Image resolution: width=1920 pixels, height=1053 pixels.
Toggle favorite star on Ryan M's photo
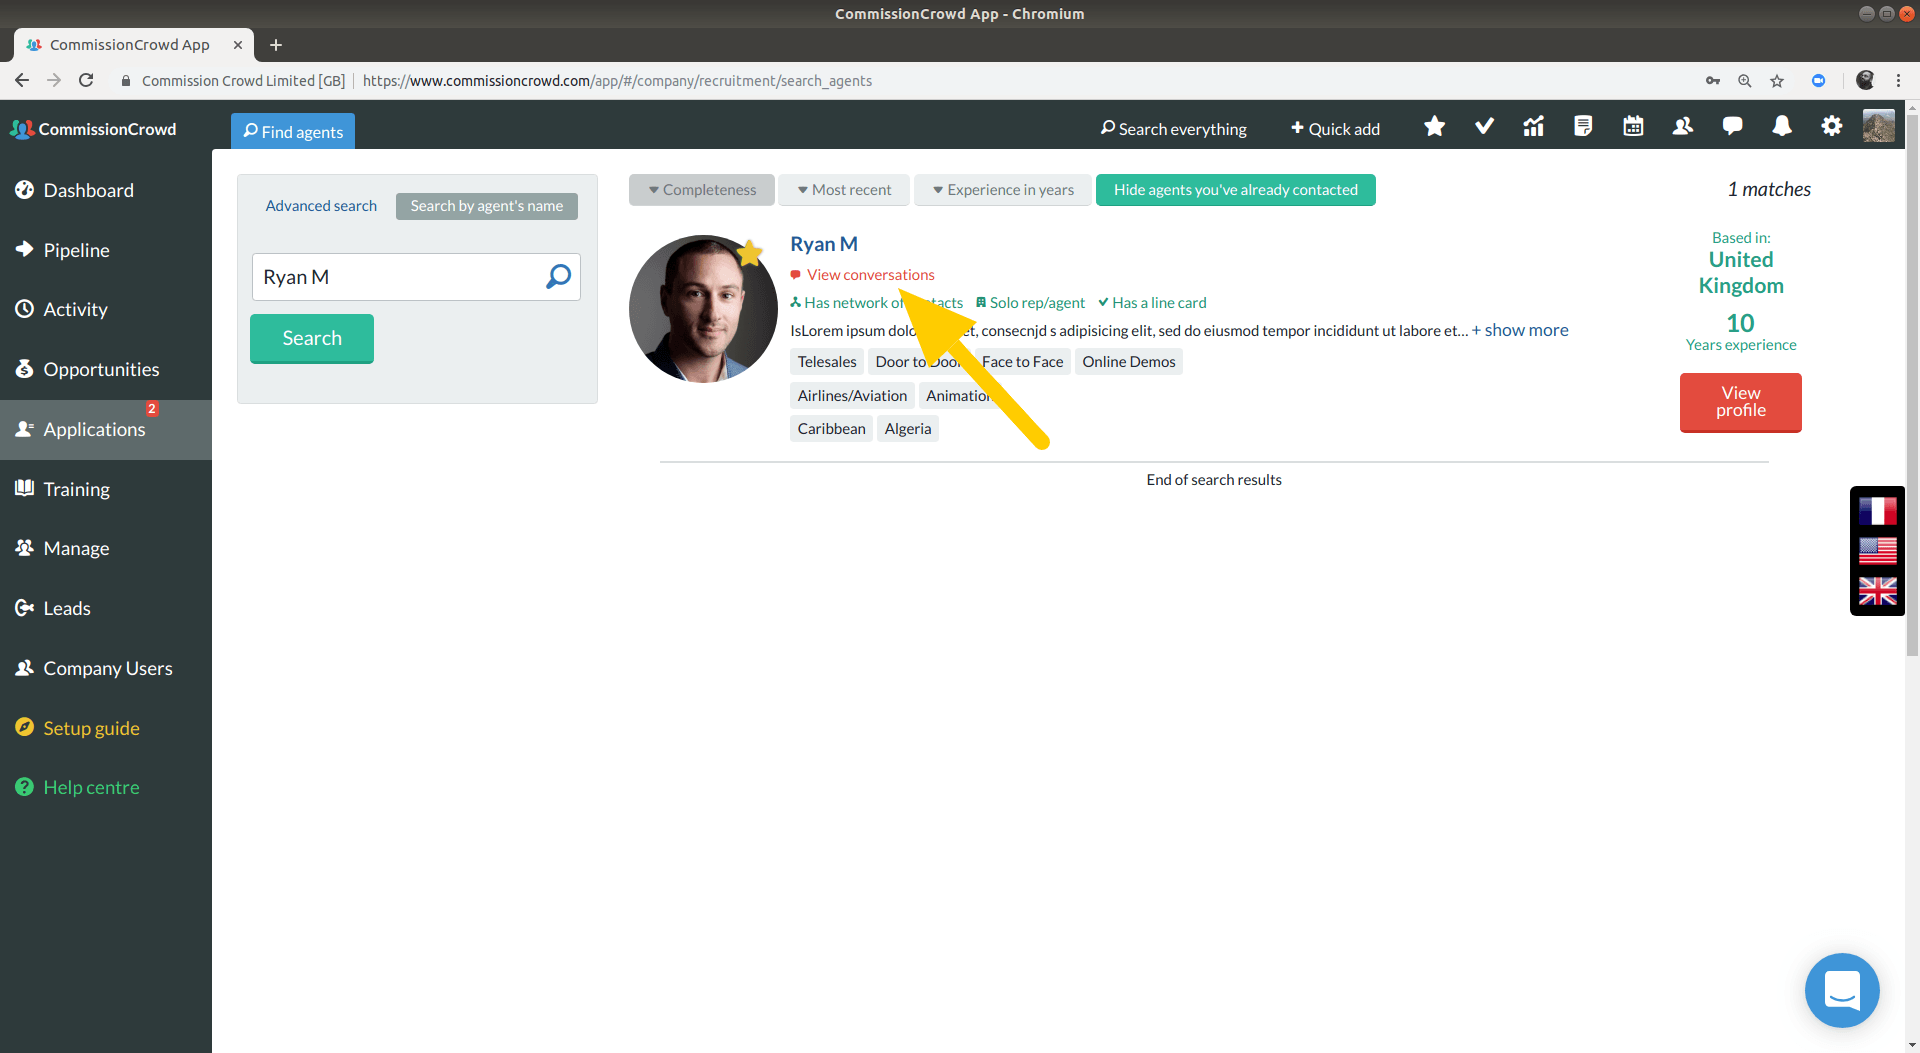[751, 254]
